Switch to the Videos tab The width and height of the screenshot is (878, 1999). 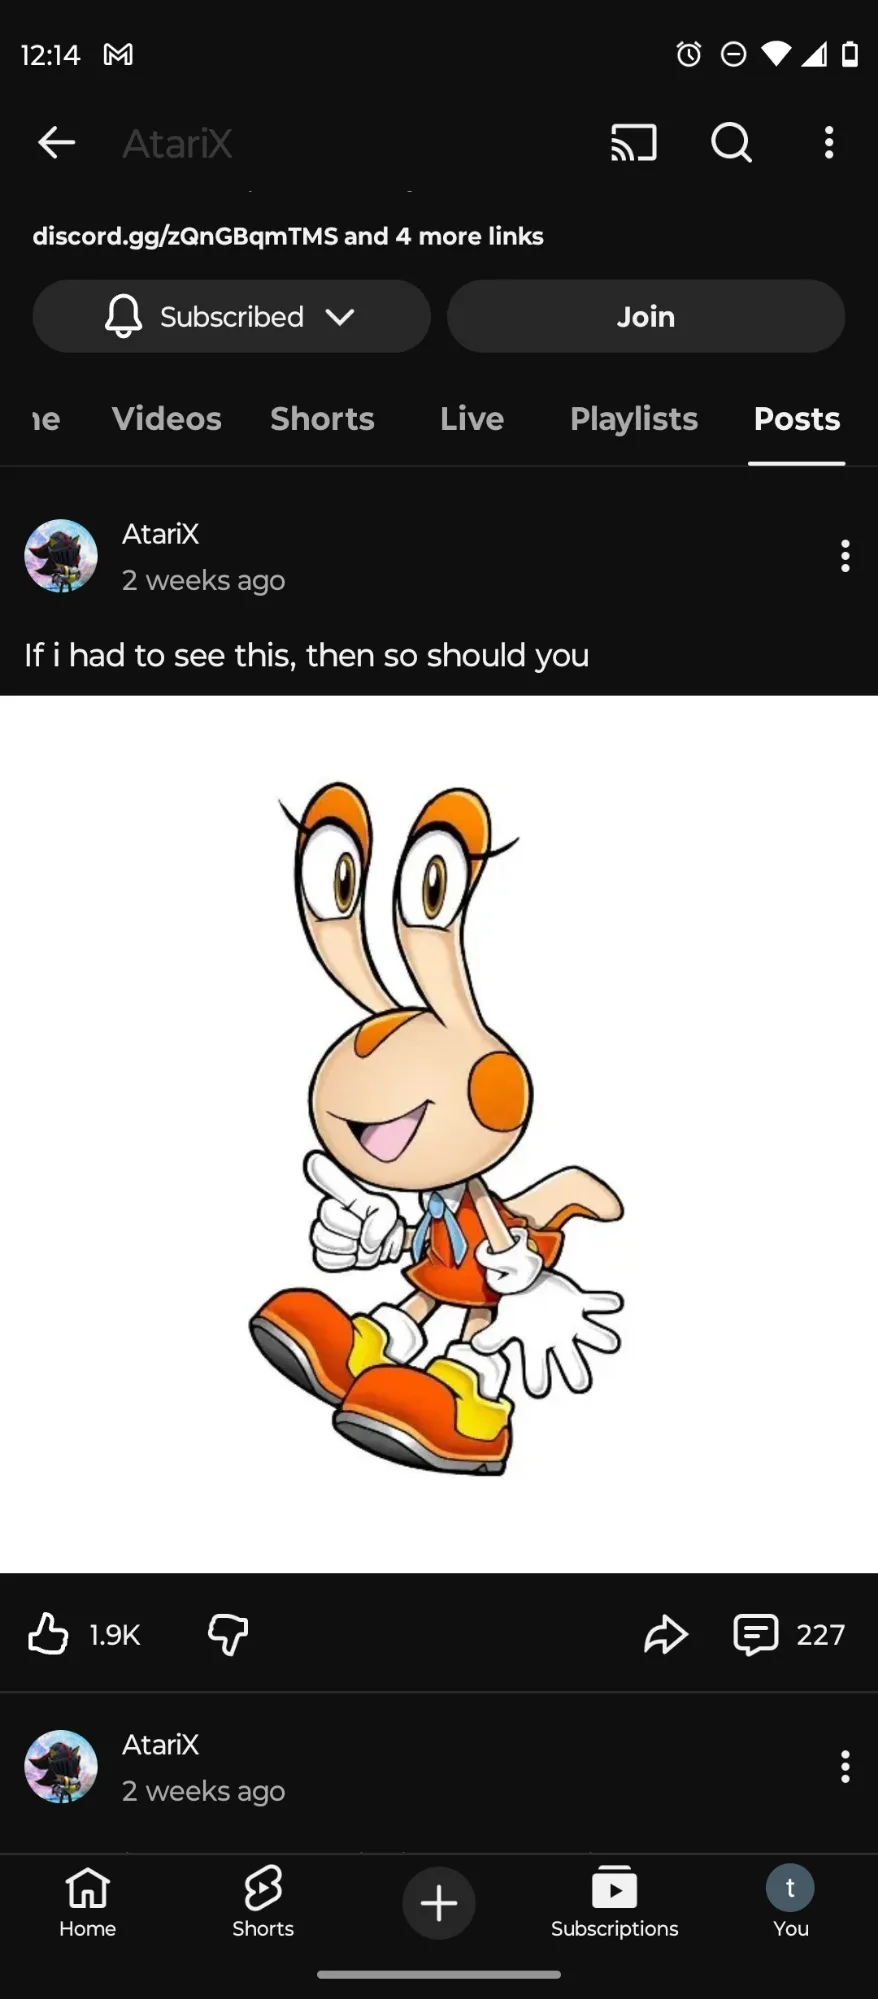[166, 418]
